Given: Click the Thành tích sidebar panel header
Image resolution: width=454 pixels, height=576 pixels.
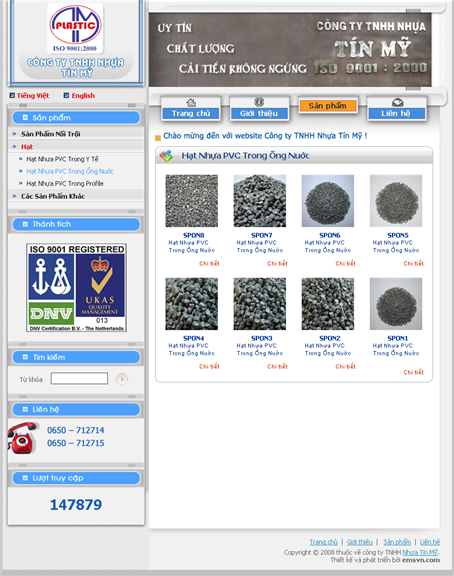Looking at the screenshot, I should pyautogui.click(x=76, y=224).
